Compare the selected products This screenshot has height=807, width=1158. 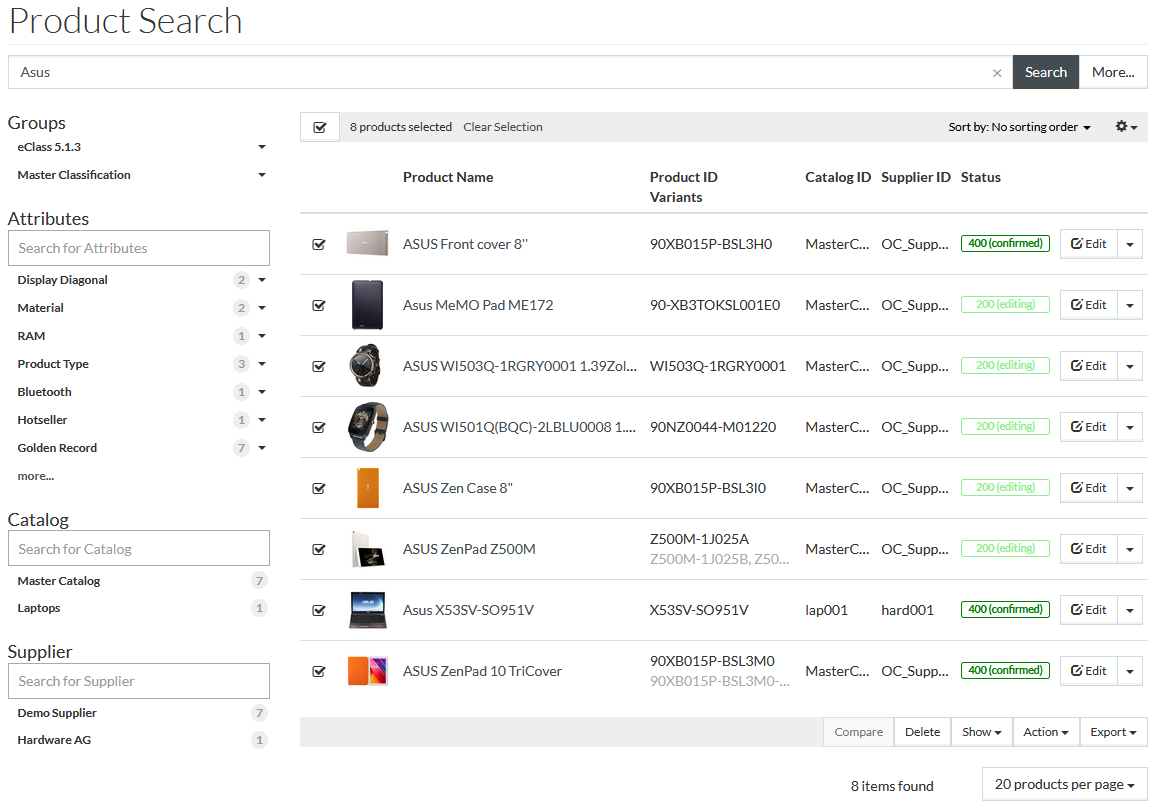(859, 732)
